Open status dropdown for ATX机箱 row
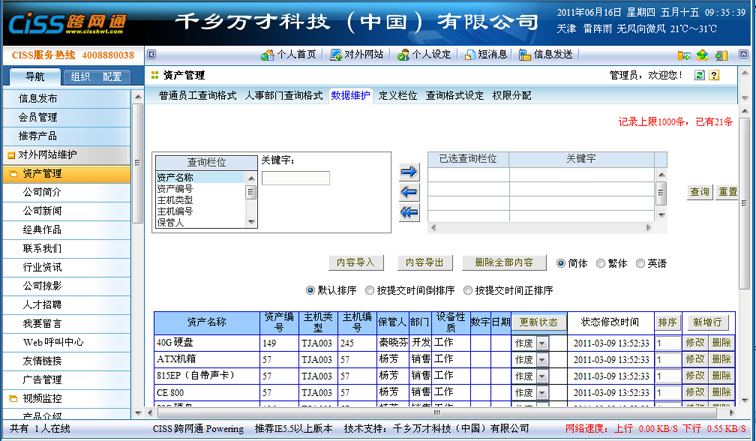756x441 pixels. coord(543,359)
